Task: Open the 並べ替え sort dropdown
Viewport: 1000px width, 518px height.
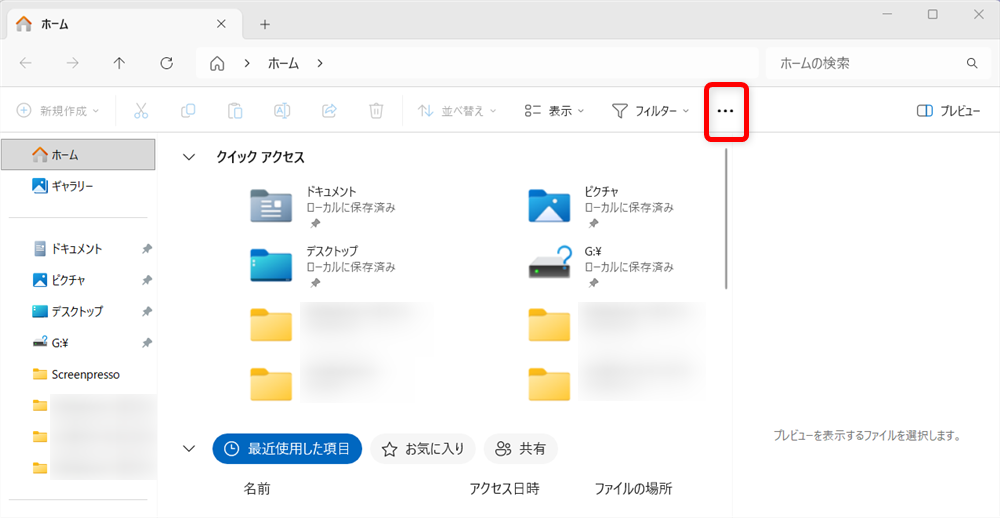Action: (457, 111)
